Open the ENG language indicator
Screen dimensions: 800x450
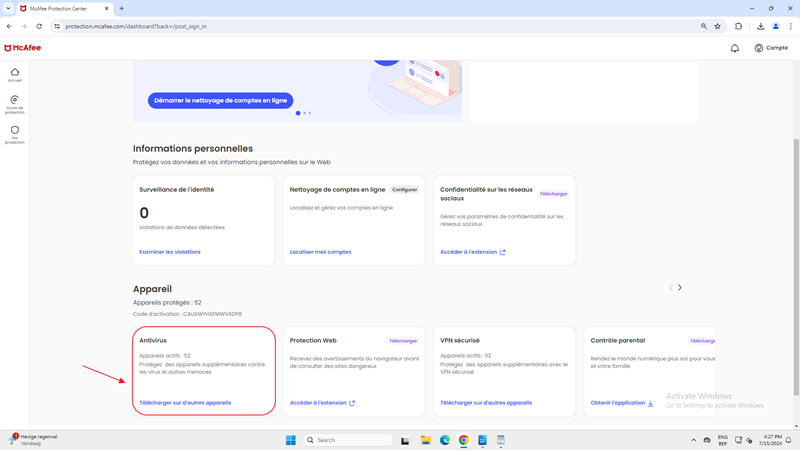[x=722, y=440]
